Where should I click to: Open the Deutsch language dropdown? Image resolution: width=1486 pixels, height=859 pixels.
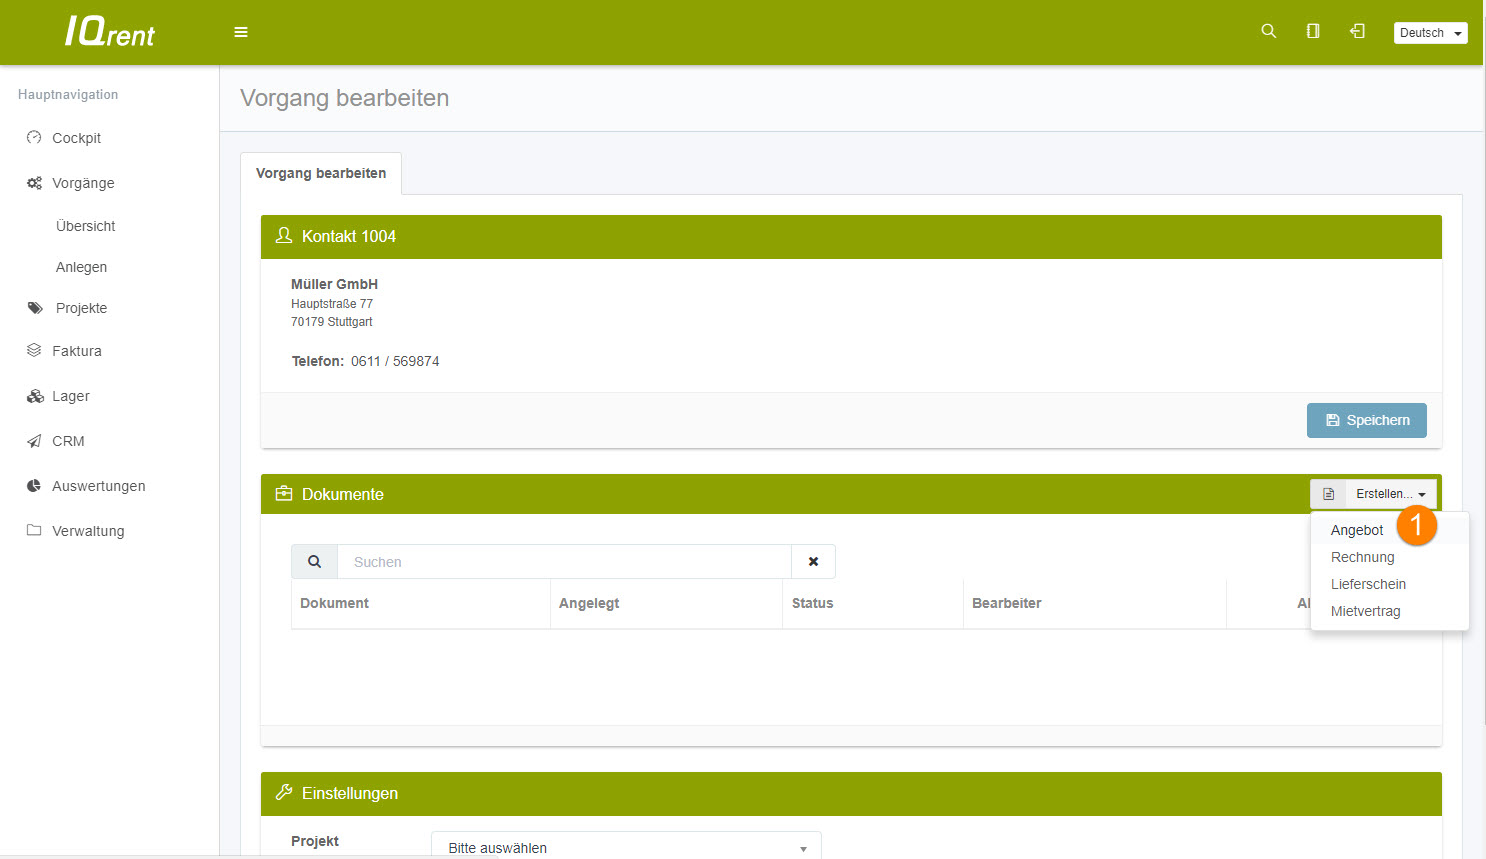tap(1430, 33)
